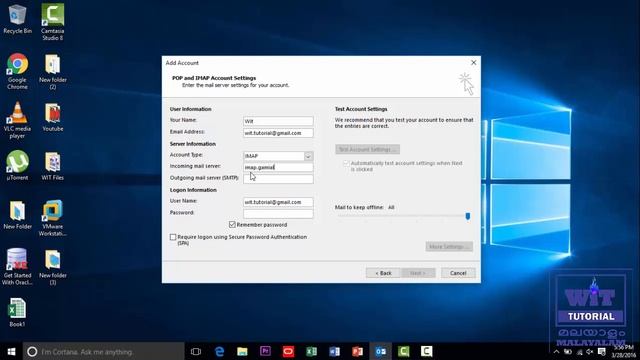Show hidden system tray icons
The height and width of the screenshot is (360, 640).
coord(556,352)
